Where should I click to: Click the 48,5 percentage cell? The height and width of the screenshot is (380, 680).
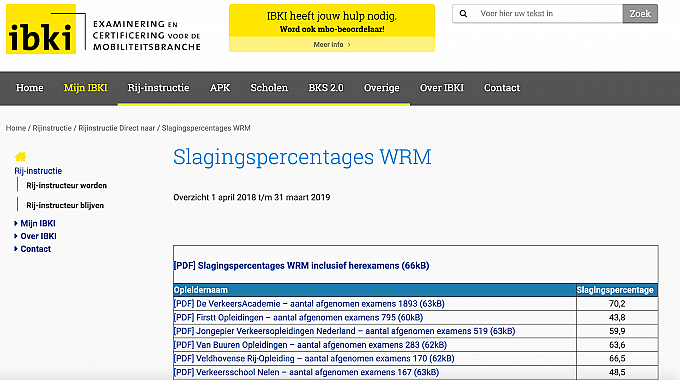(617, 372)
